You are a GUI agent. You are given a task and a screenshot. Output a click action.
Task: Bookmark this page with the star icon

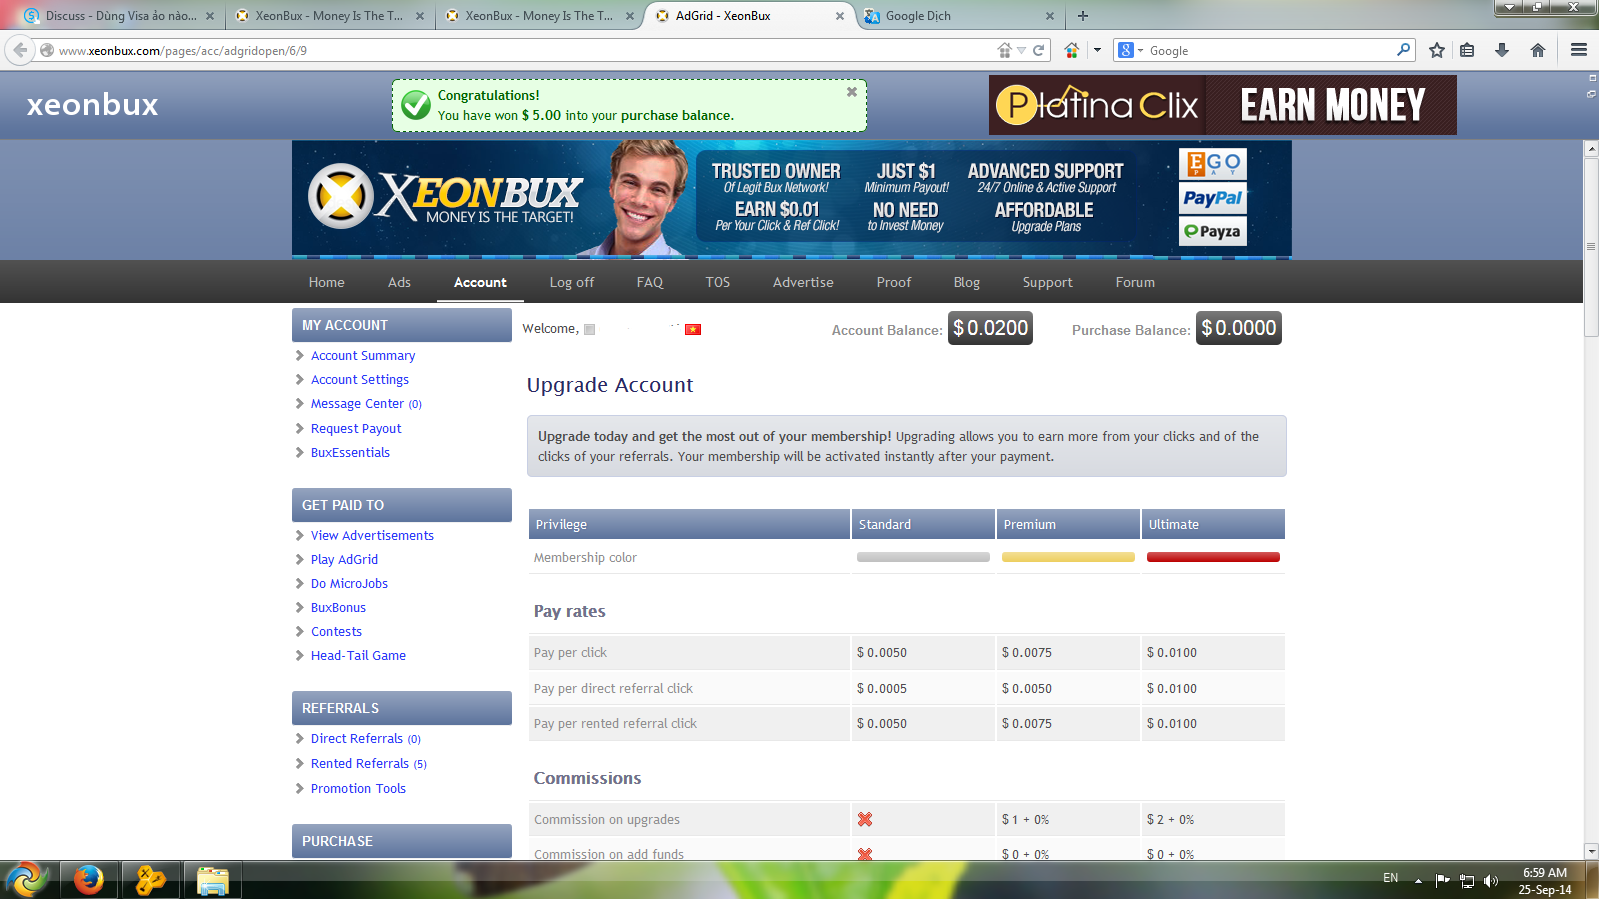point(1437,50)
